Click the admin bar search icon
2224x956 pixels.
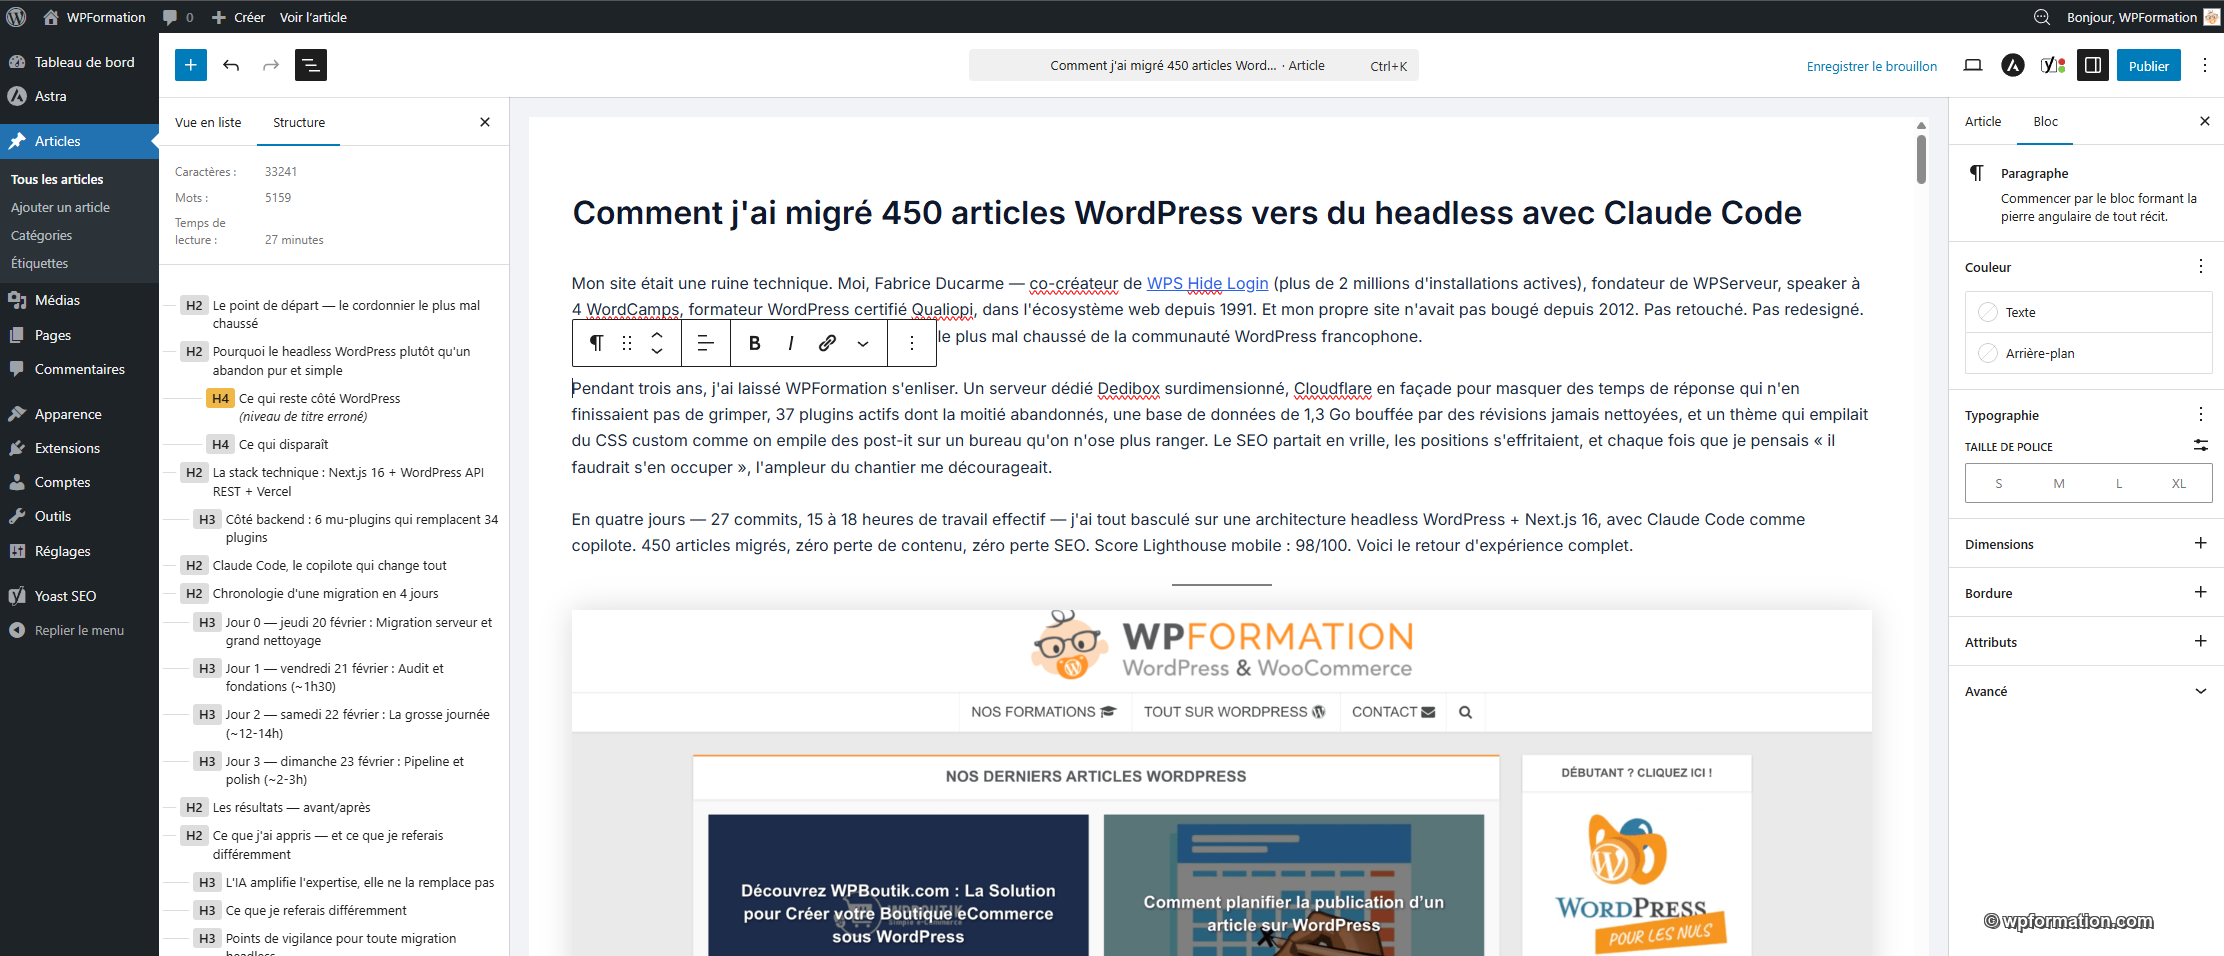click(x=2042, y=17)
